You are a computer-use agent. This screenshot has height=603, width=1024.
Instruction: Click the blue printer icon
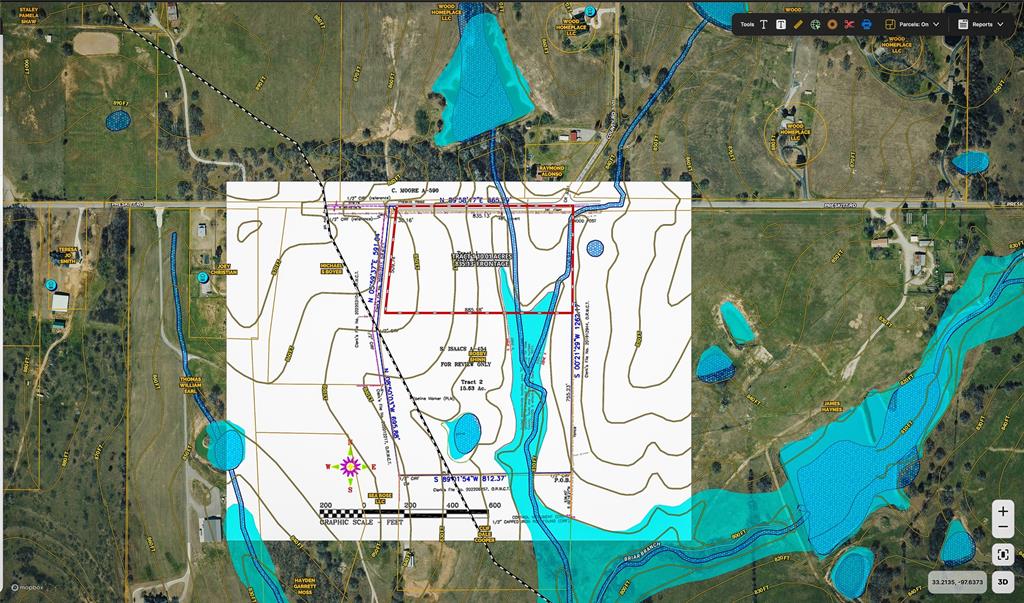866,24
